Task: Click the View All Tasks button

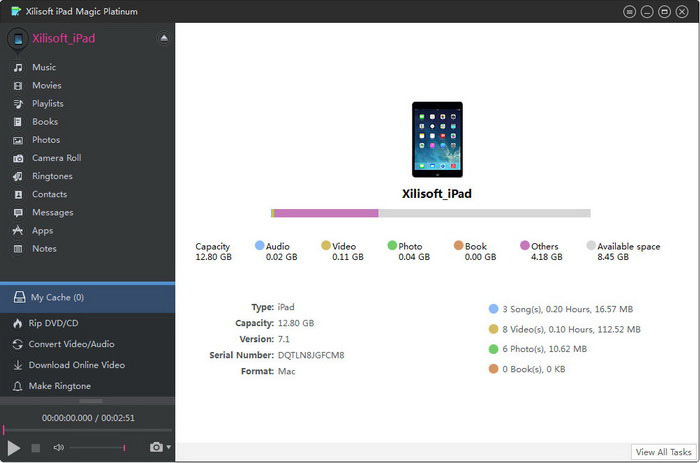Action: (x=662, y=452)
